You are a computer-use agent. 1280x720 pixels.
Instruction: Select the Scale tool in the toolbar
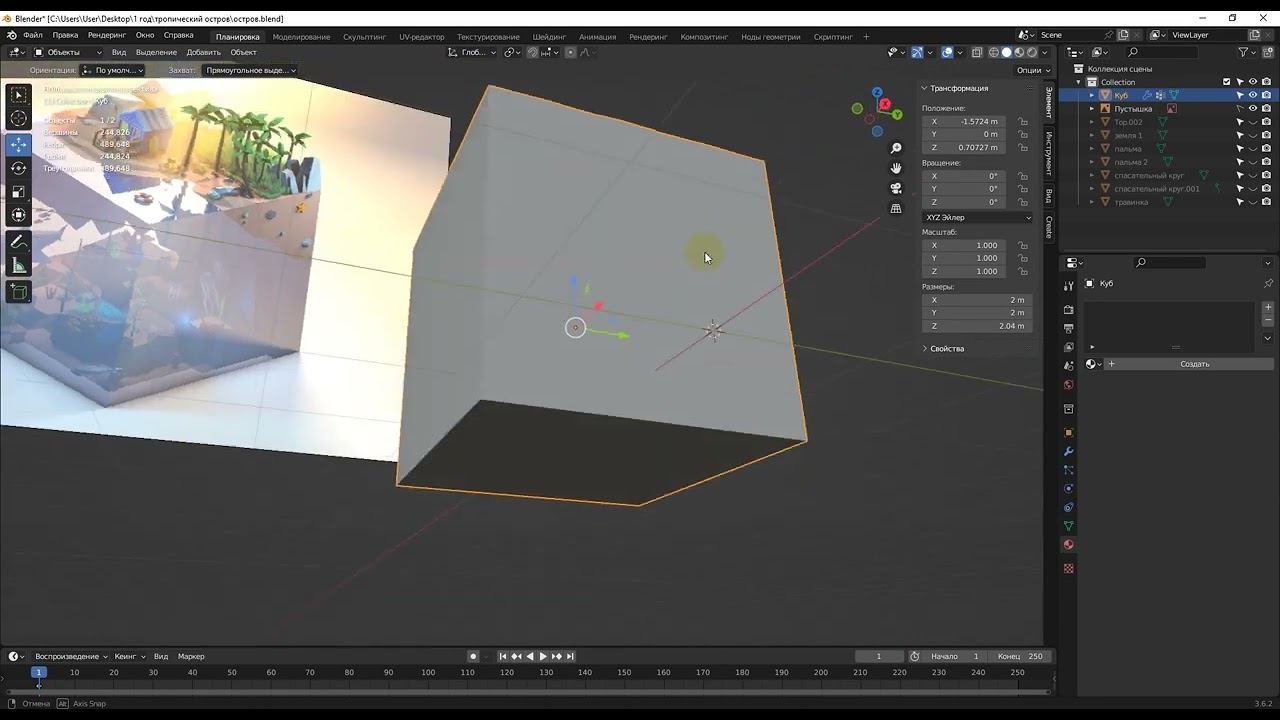pyautogui.click(x=18, y=192)
